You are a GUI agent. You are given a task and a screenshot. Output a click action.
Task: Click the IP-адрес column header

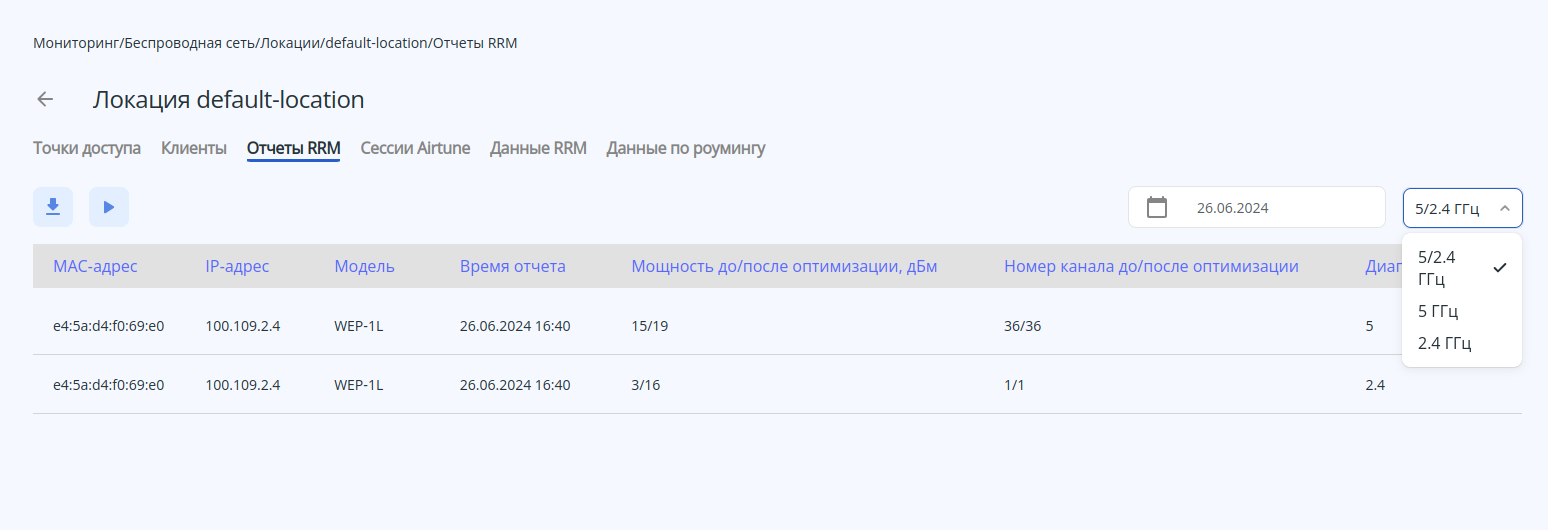pos(237,266)
